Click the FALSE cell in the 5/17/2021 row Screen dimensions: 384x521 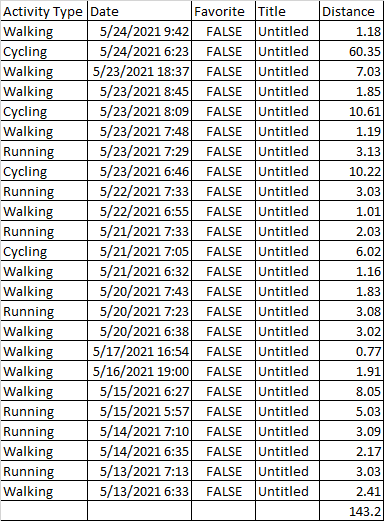223,351
